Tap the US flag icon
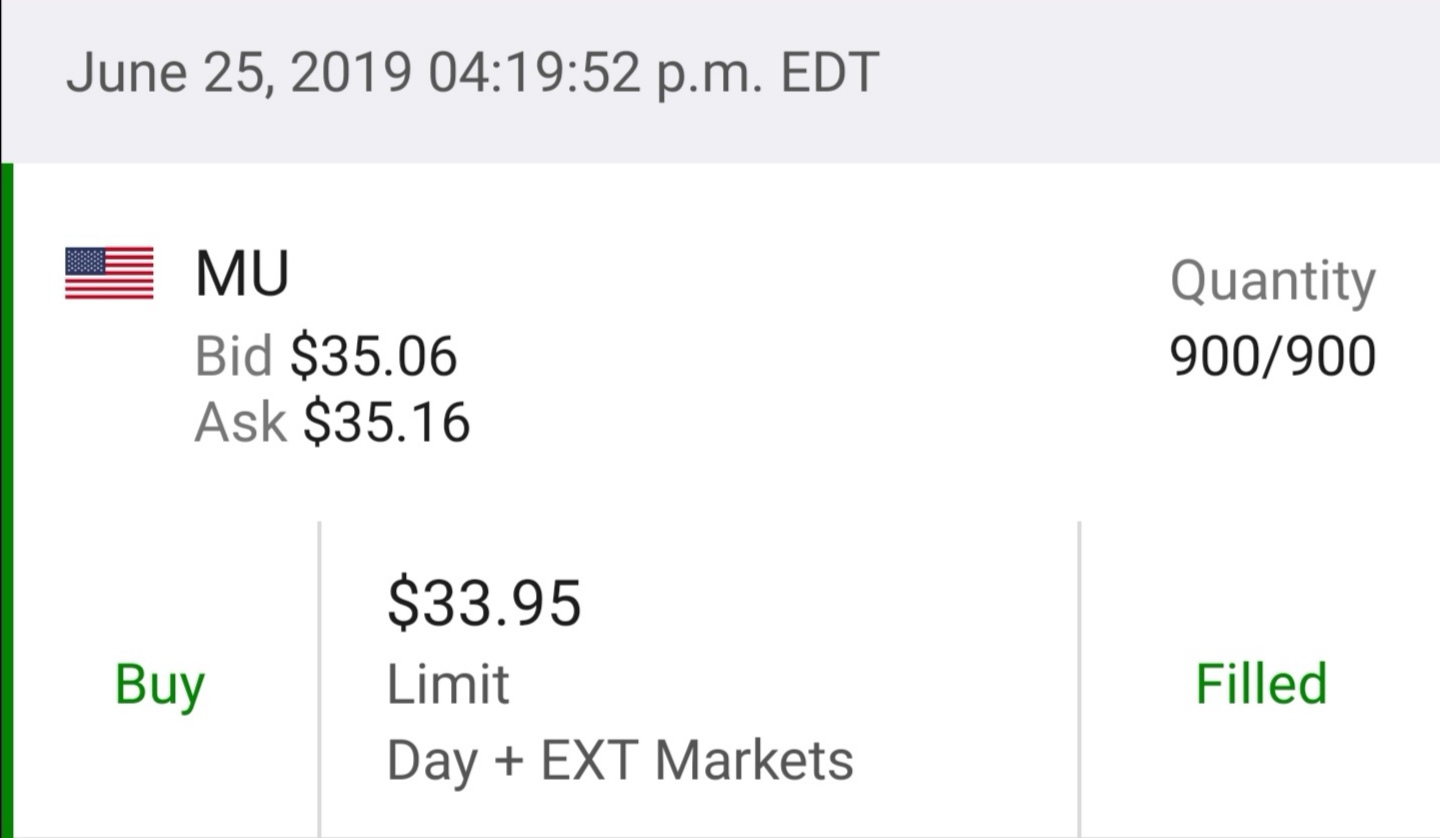This screenshot has width=1440, height=838. point(109,273)
